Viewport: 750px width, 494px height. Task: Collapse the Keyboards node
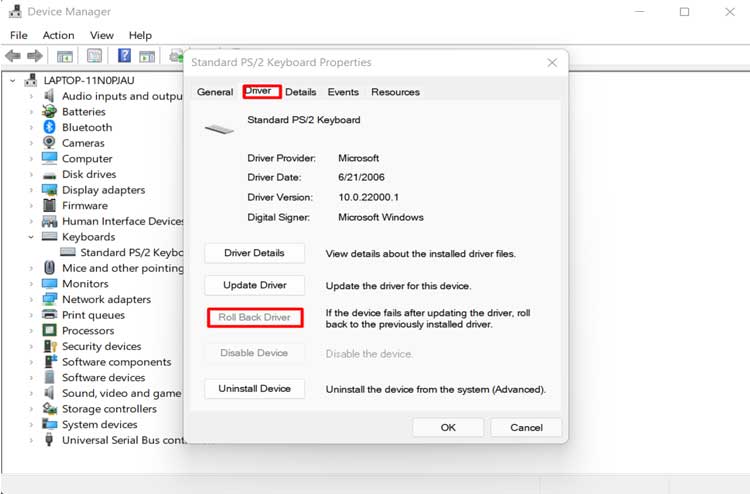(31, 237)
